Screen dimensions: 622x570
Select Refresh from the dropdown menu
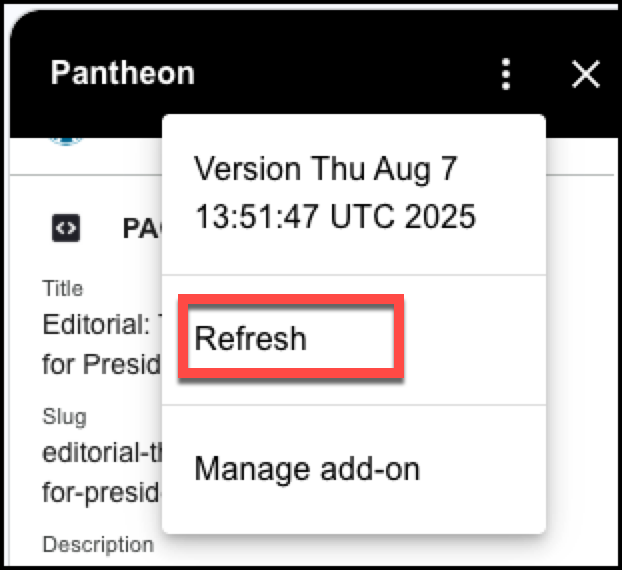251,339
